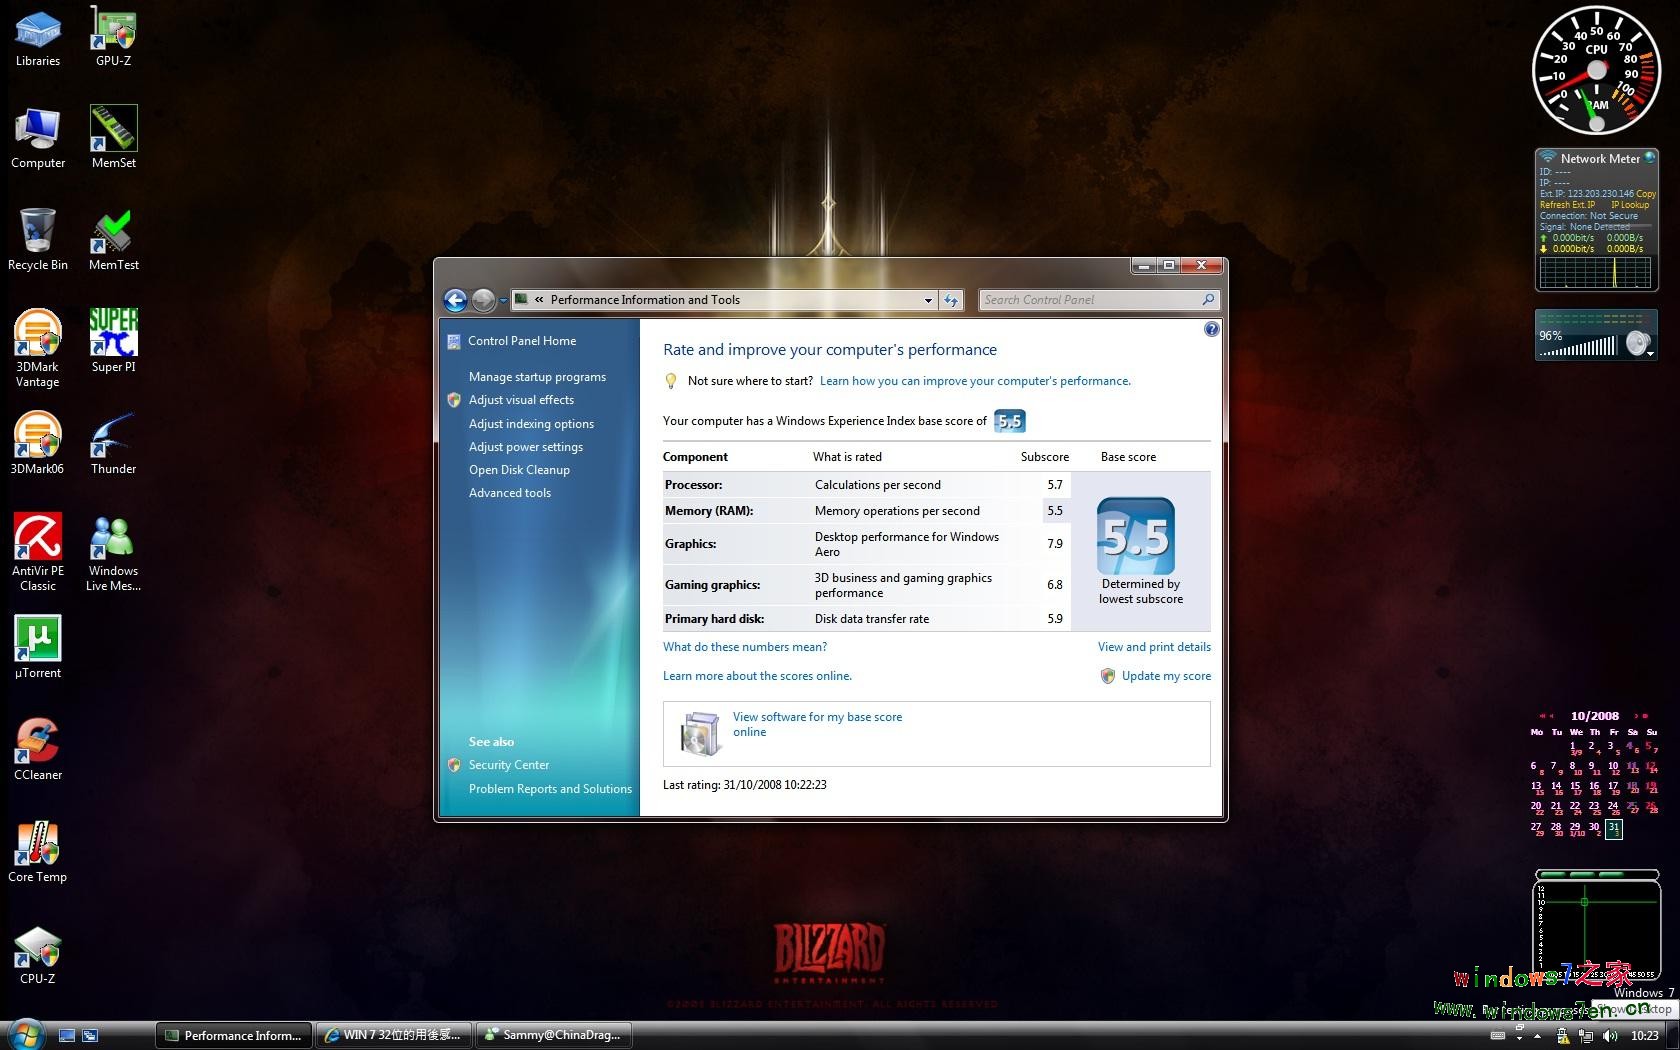Click the Memory (RAM) row label
1680x1050 pixels.
click(x=709, y=511)
